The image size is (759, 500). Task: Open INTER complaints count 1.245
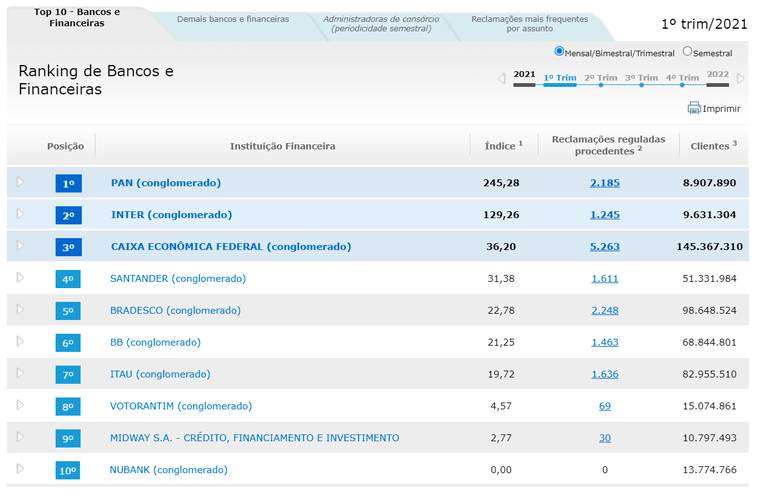tap(605, 215)
